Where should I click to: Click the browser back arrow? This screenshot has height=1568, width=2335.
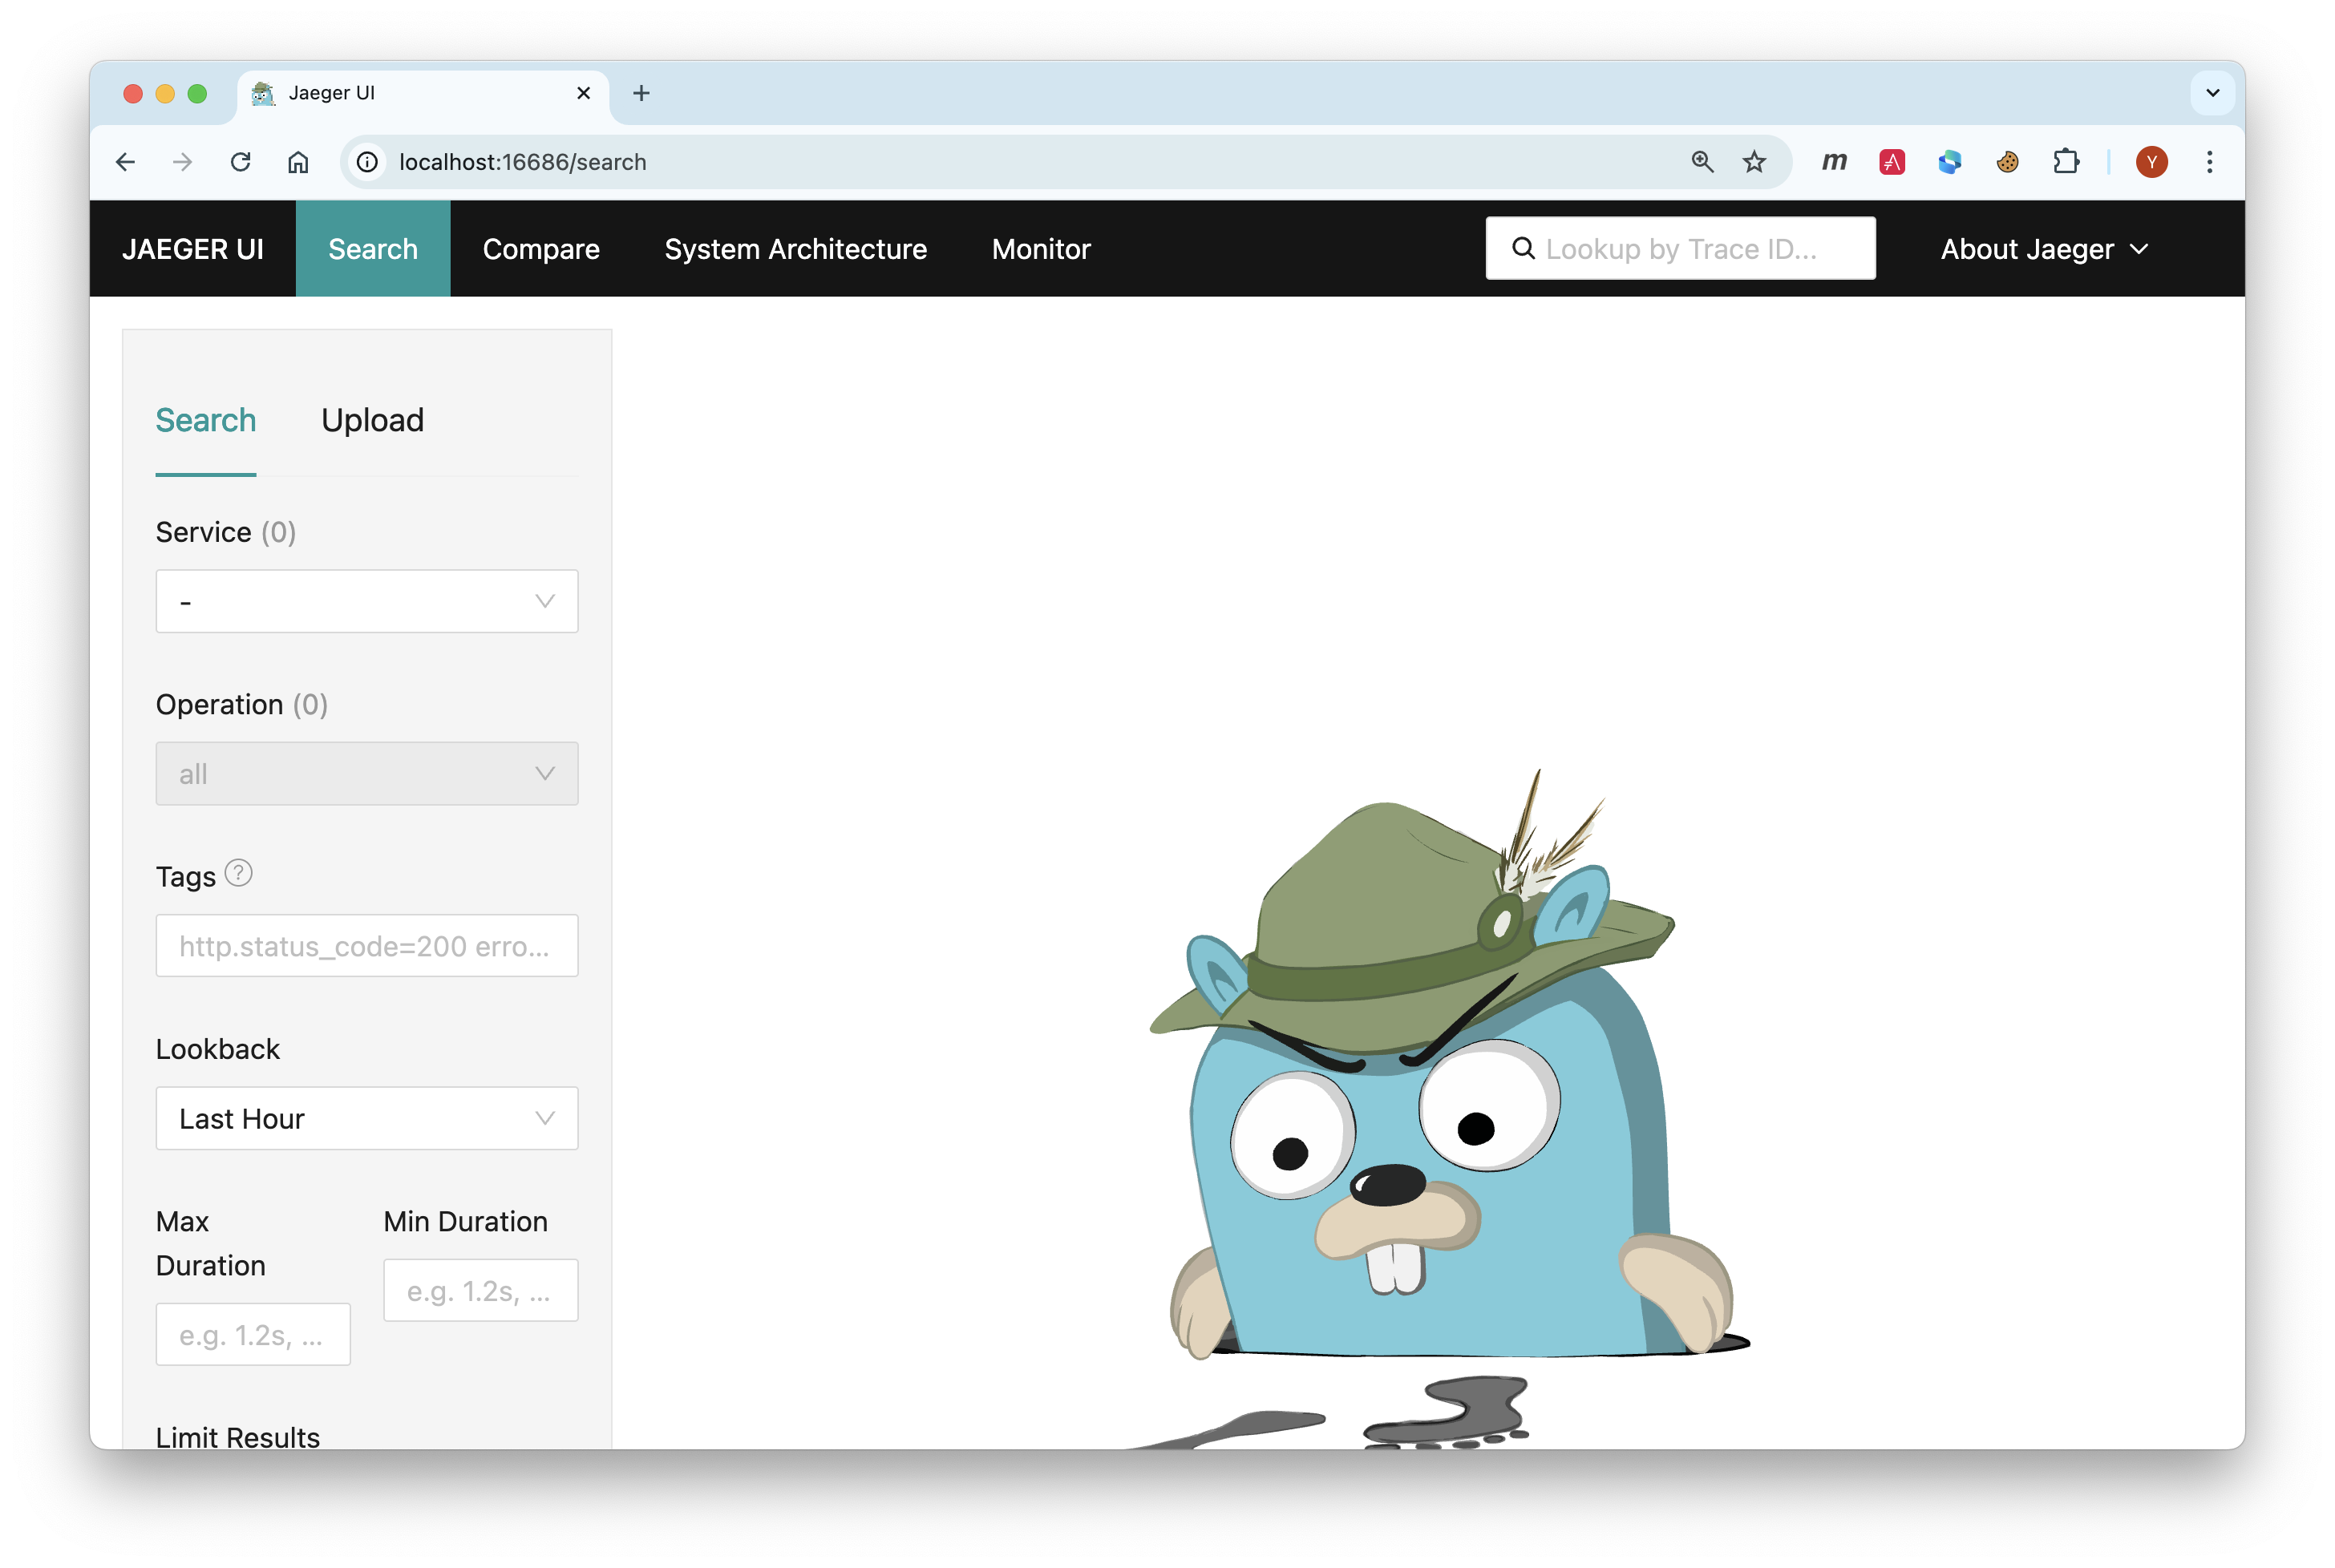click(125, 162)
